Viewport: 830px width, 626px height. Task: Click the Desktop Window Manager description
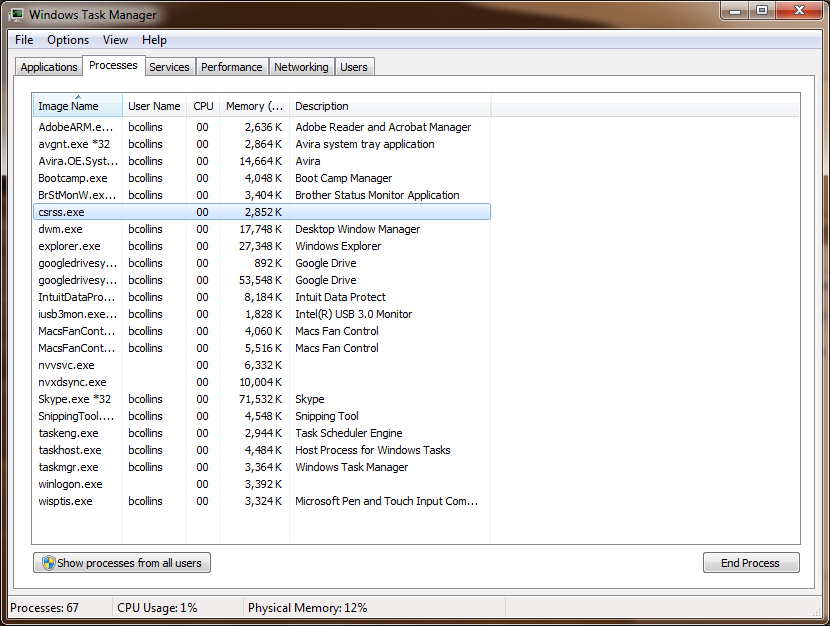pyautogui.click(x=357, y=229)
